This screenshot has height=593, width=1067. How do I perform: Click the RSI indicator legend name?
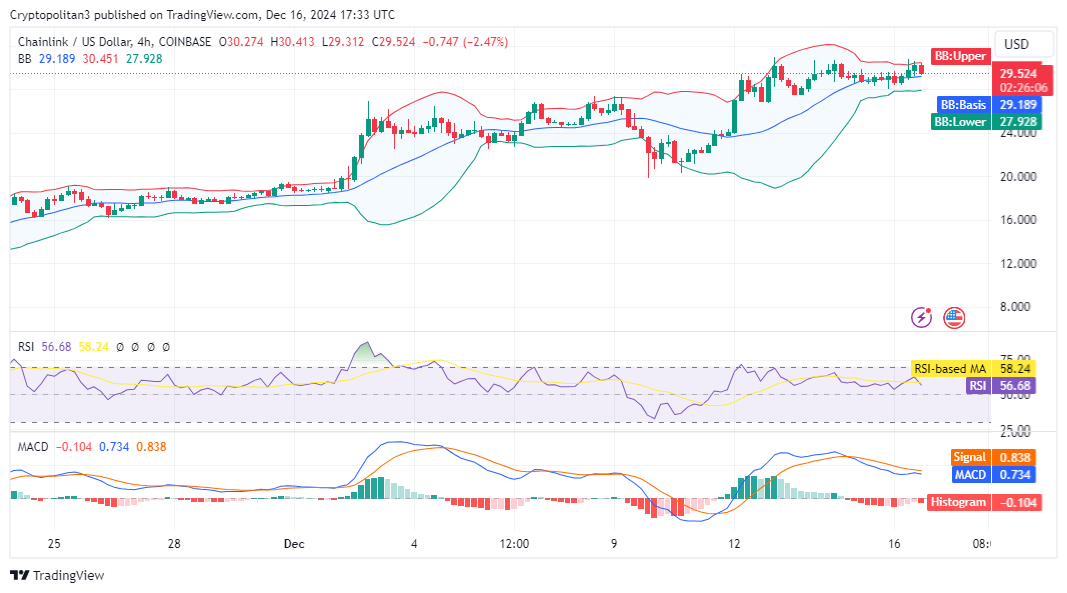[26, 347]
